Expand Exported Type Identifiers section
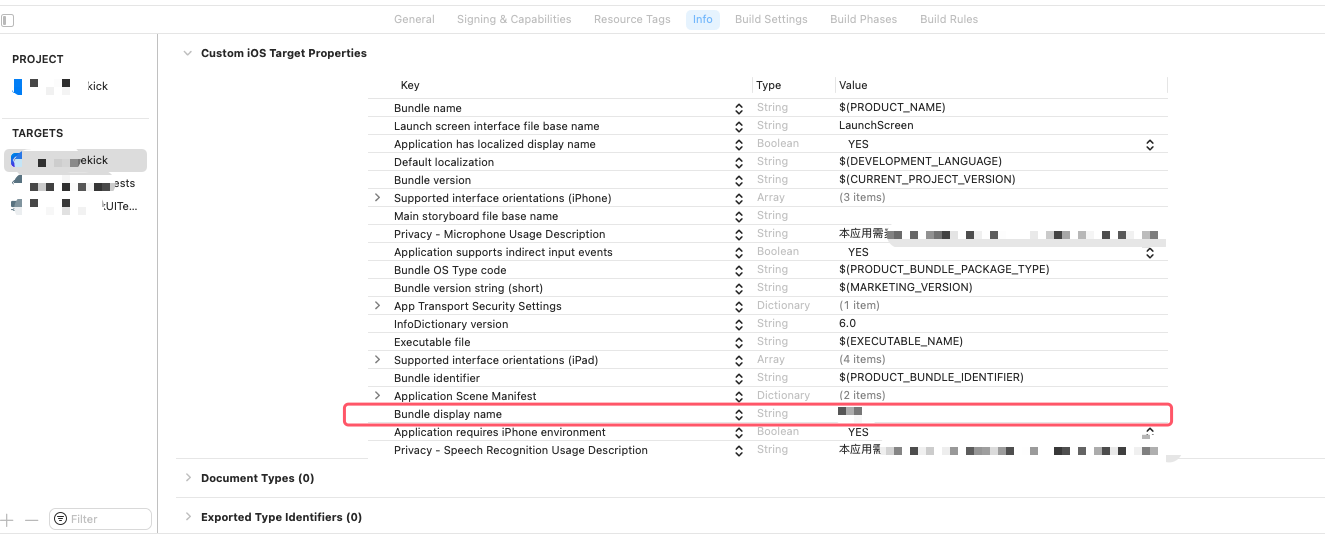The width and height of the screenshot is (1325, 541). click(x=187, y=517)
